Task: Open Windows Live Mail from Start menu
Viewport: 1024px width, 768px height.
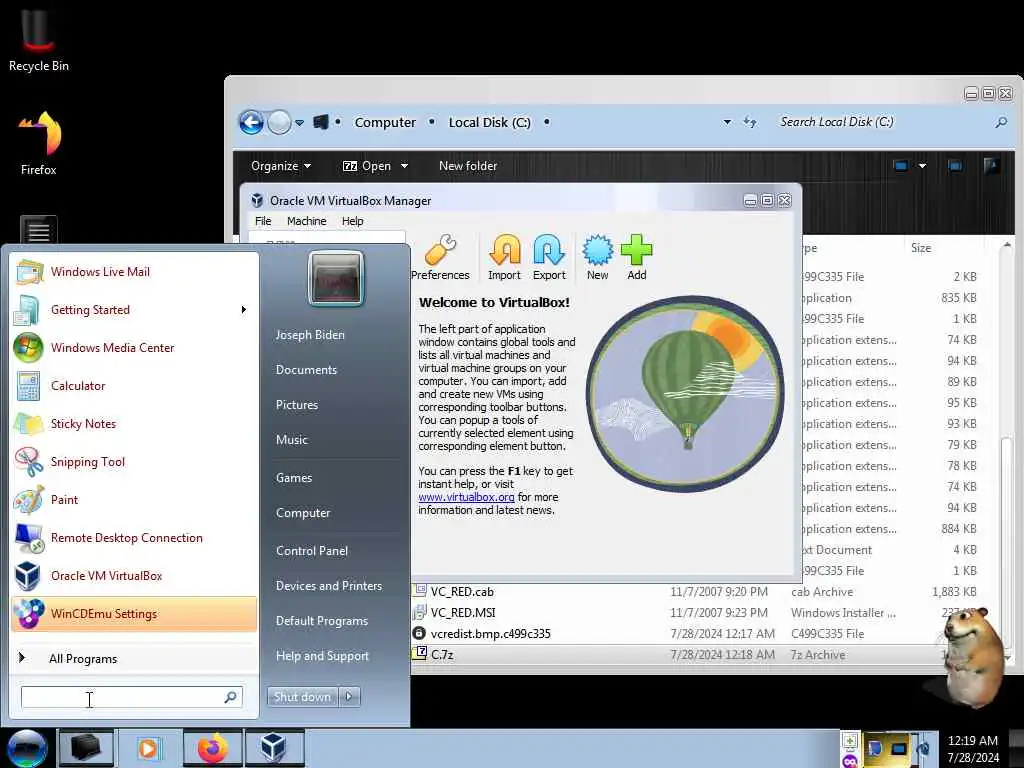Action: pos(134,272)
